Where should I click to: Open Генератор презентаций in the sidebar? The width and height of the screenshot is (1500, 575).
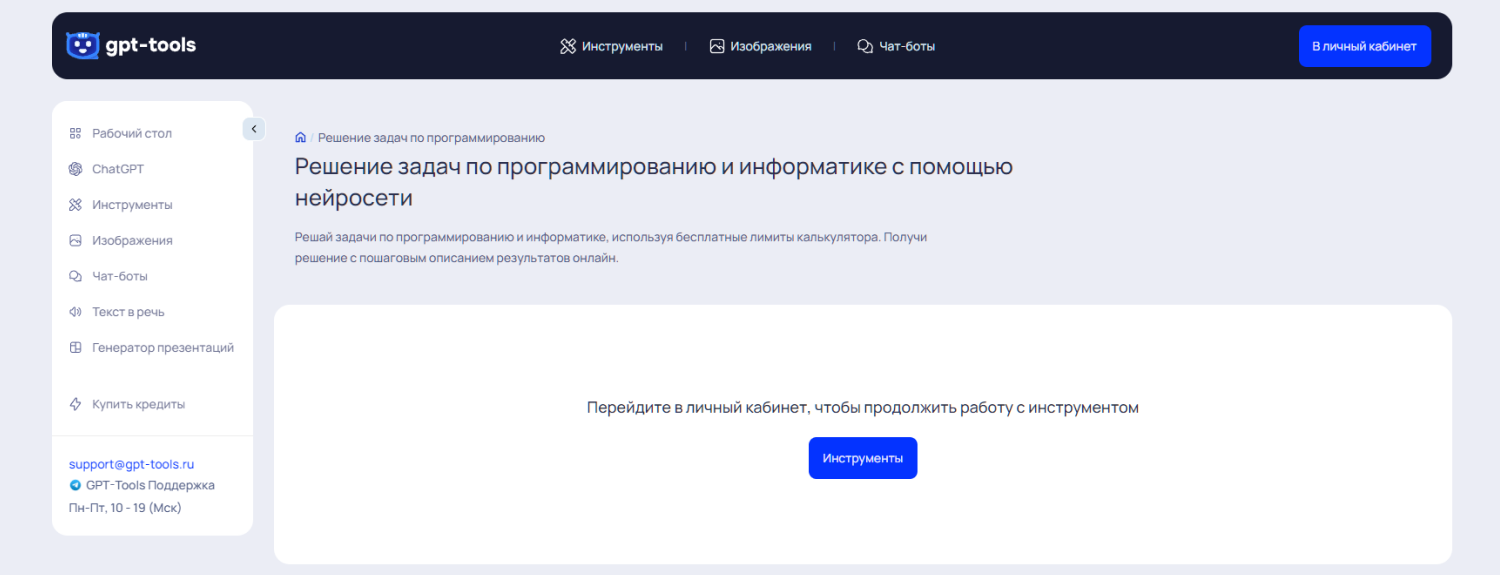pyautogui.click(x=163, y=348)
